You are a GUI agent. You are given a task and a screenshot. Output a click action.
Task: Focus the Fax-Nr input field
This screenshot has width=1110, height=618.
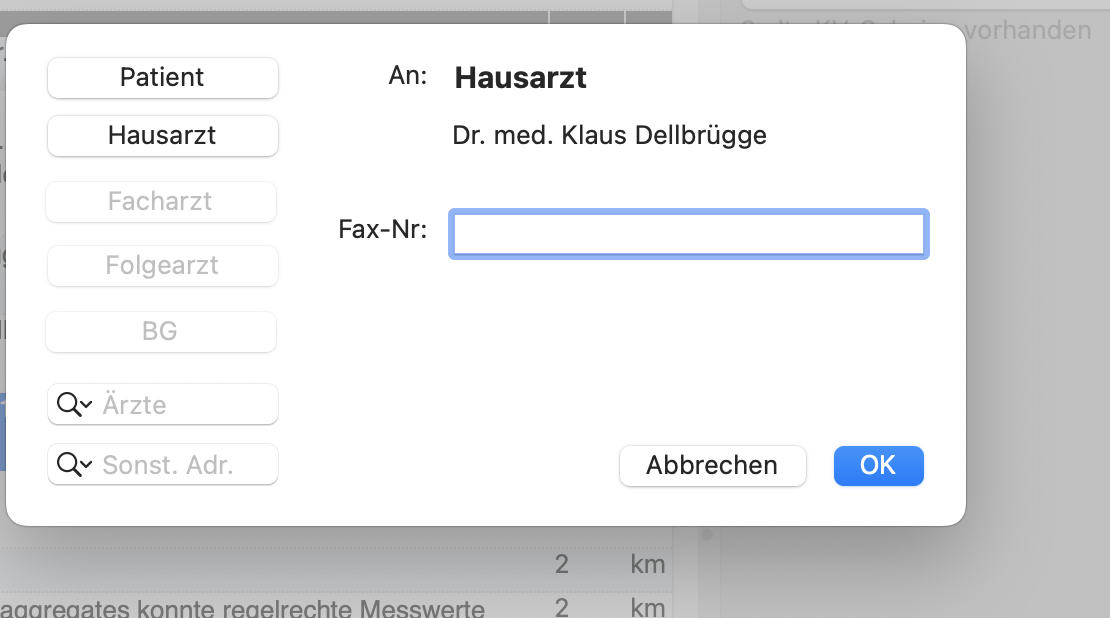tap(689, 234)
